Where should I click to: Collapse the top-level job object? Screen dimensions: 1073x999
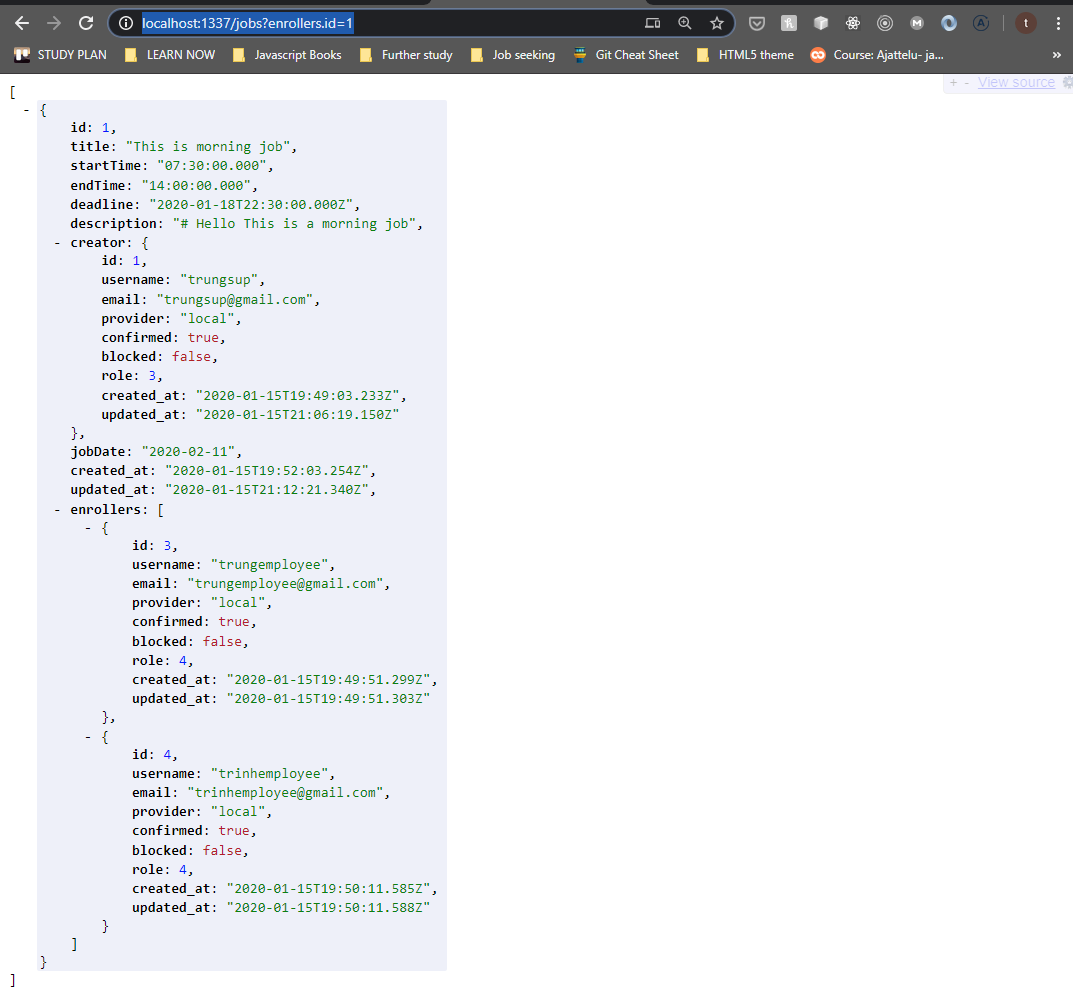point(27,110)
